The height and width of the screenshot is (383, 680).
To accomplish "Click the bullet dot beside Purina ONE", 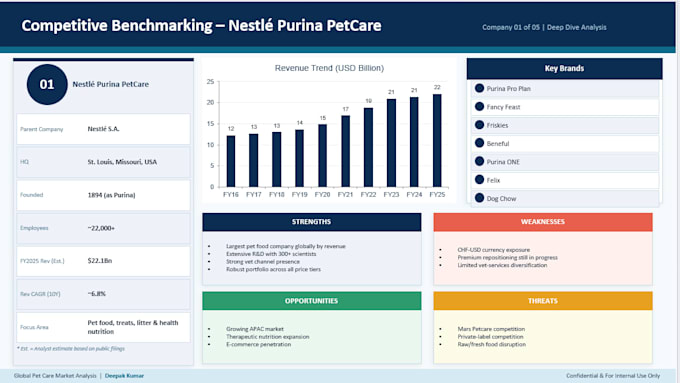I will tap(479, 161).
